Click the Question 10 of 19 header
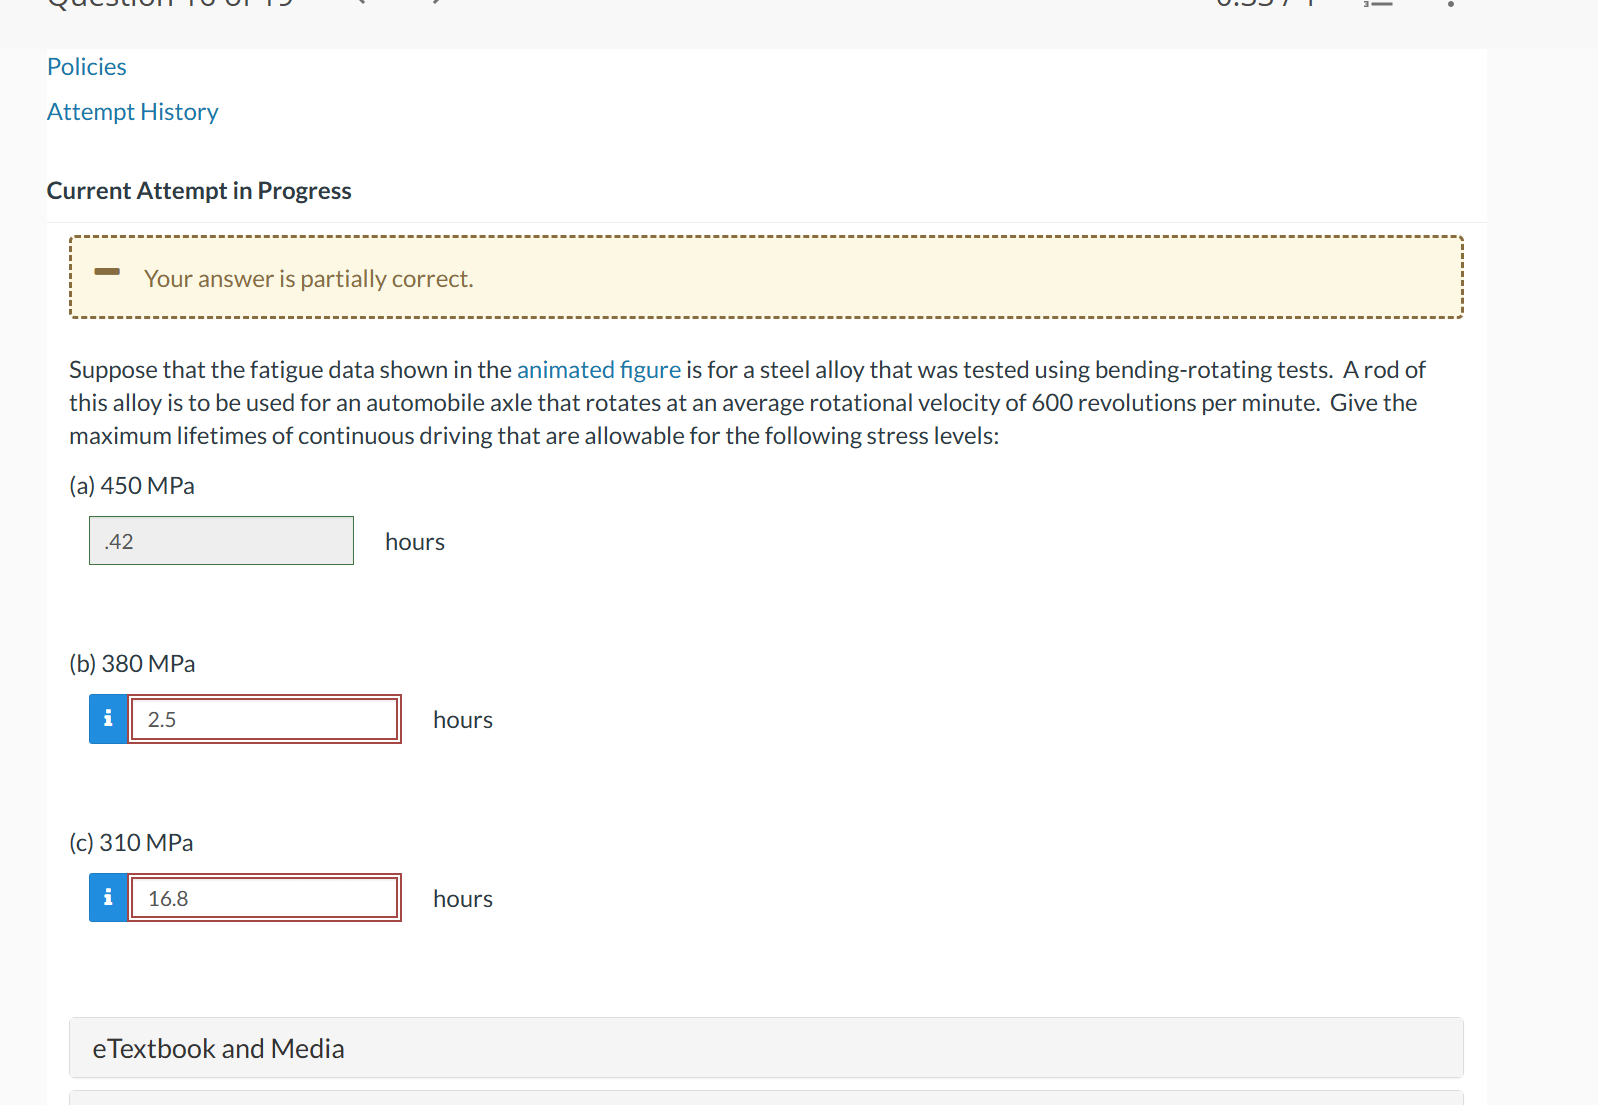The width and height of the screenshot is (1598, 1105). pyautogui.click(x=170, y=3)
